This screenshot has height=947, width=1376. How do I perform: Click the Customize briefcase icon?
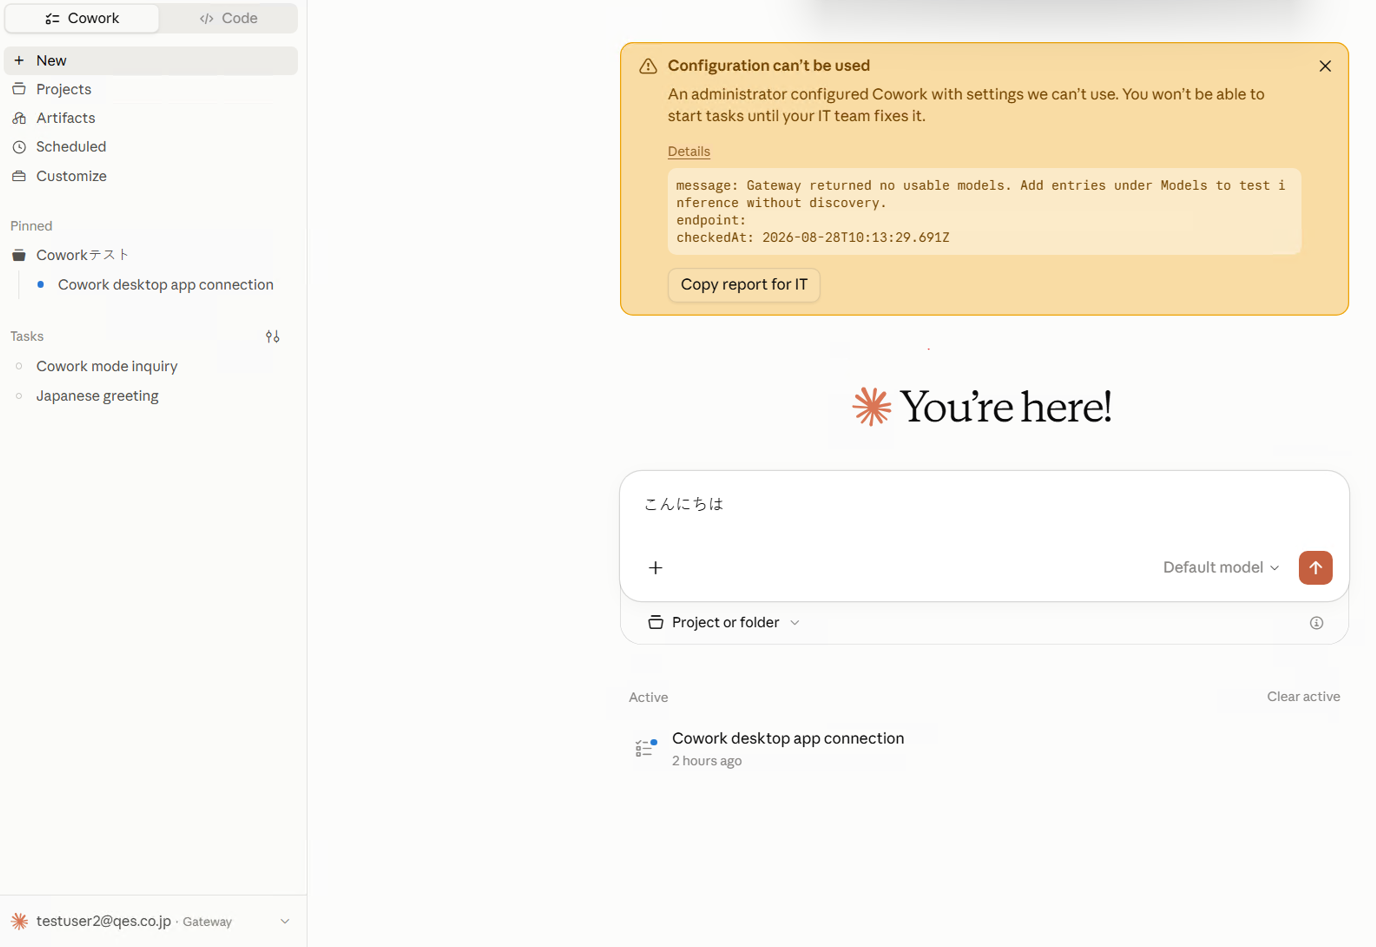tap(19, 176)
